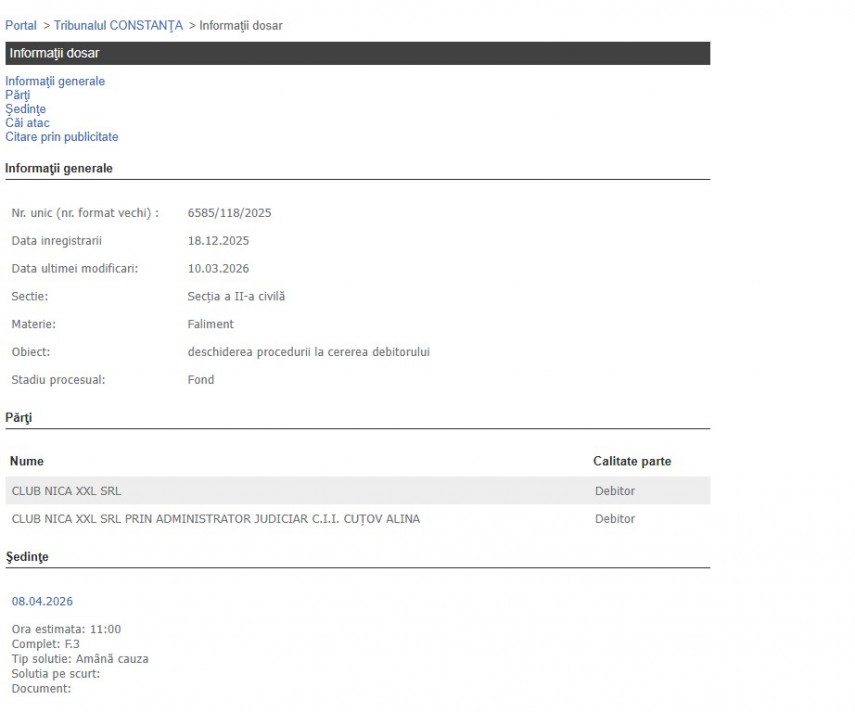This screenshot has width=855, height=712.
Task: Click the object text about deschiderea procedurii
Action: coord(308,352)
